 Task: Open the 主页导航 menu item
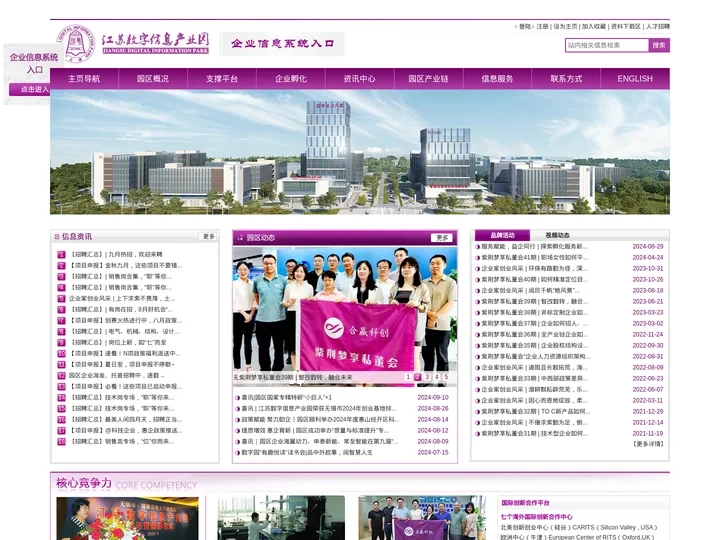point(84,79)
